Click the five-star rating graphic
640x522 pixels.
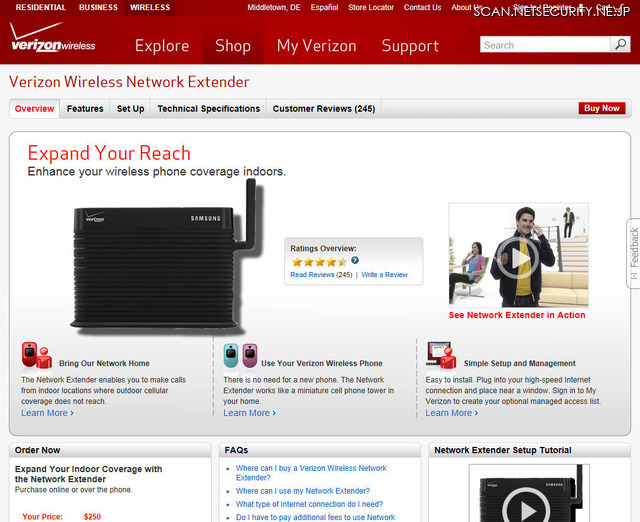pyautogui.click(x=318, y=262)
